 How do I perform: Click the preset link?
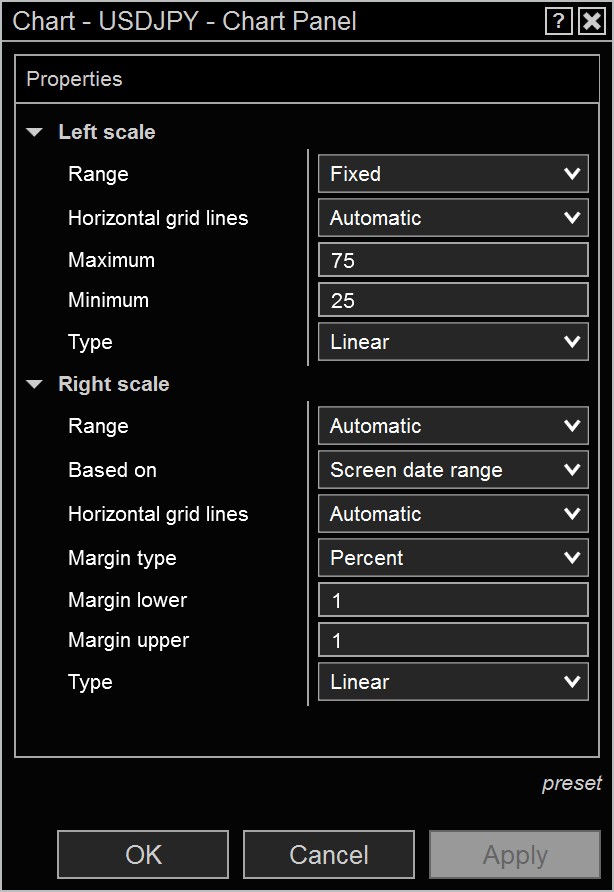[572, 784]
